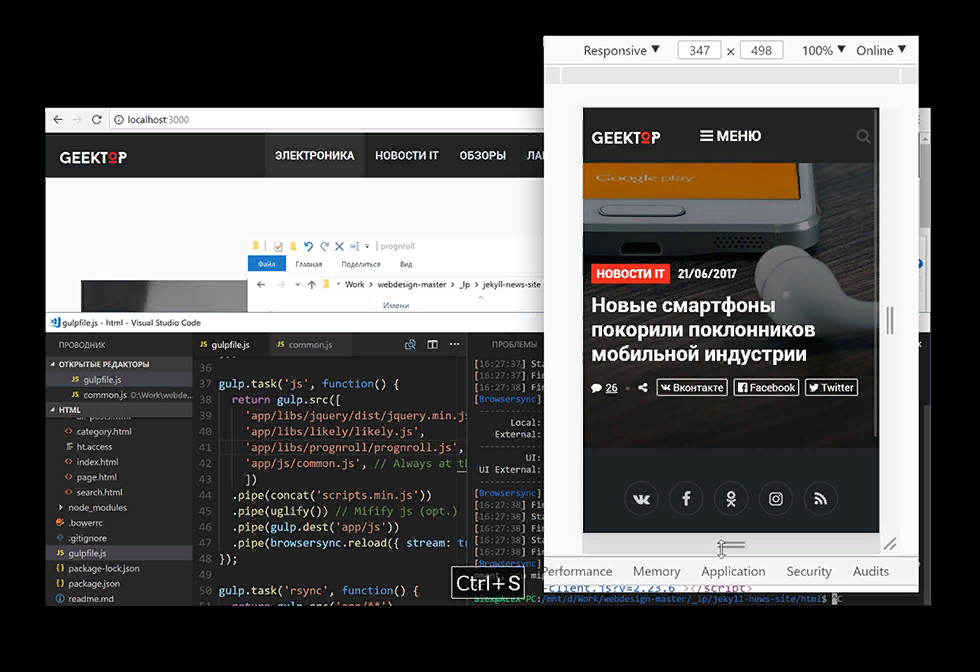Click the browser reload button
Screen dimensions: 980x672
point(97,120)
